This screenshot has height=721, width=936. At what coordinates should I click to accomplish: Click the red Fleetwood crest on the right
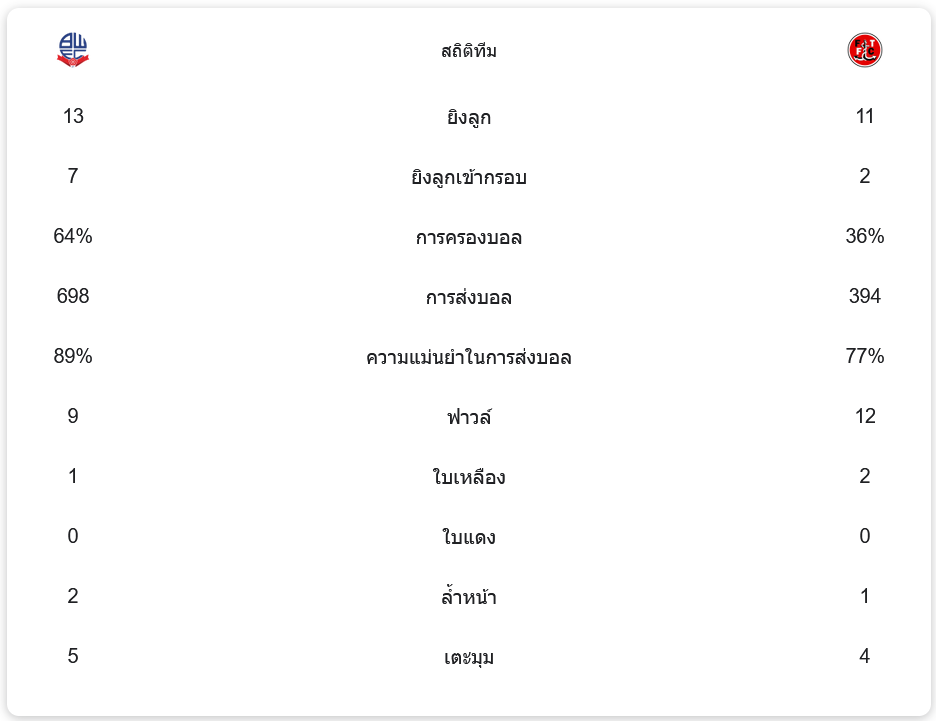tap(864, 50)
